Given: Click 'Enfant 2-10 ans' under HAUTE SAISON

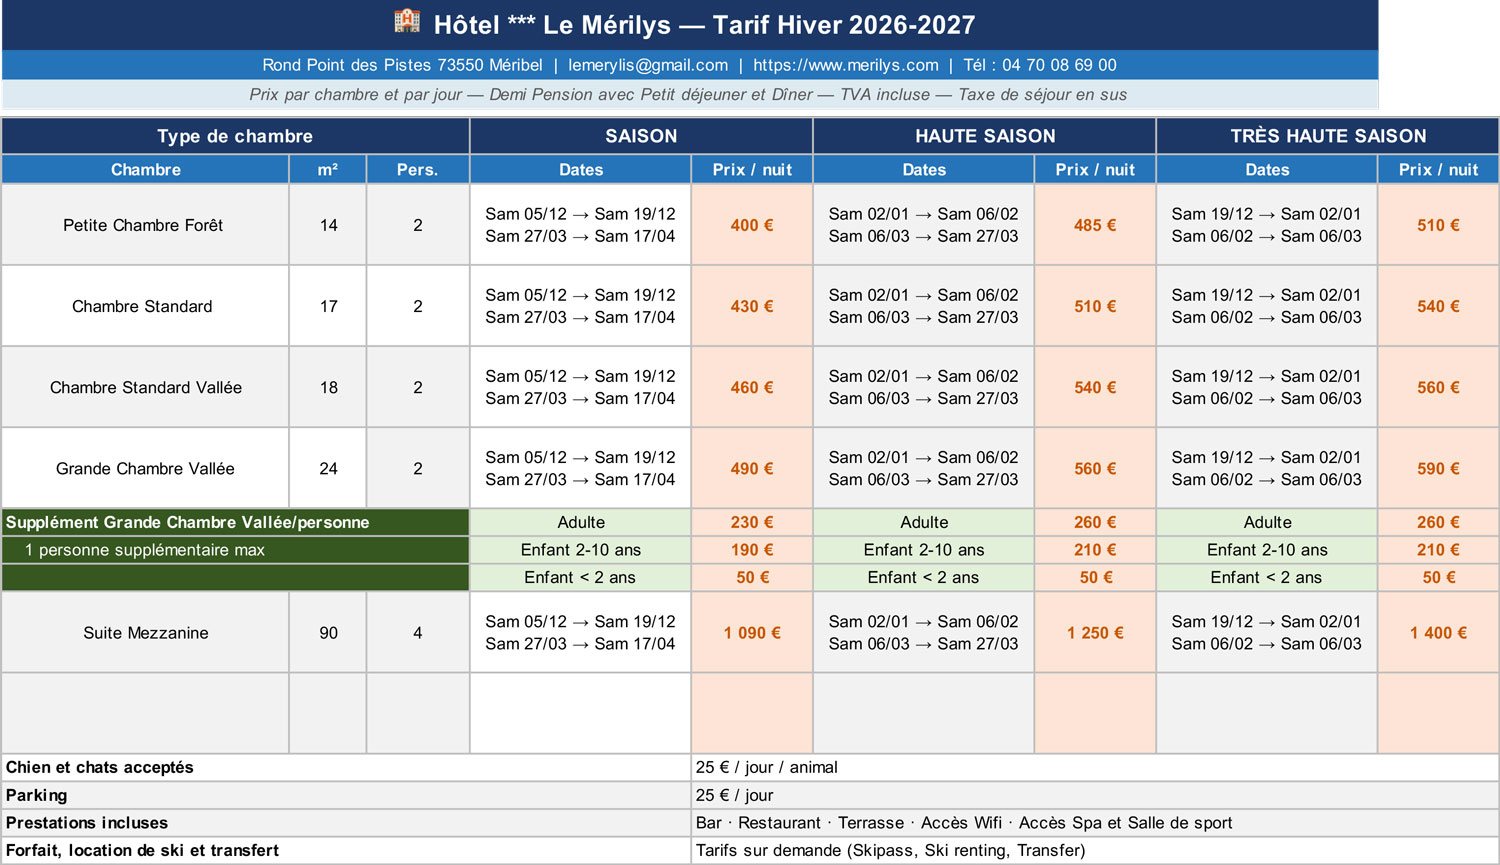Looking at the screenshot, I should [x=924, y=550].
